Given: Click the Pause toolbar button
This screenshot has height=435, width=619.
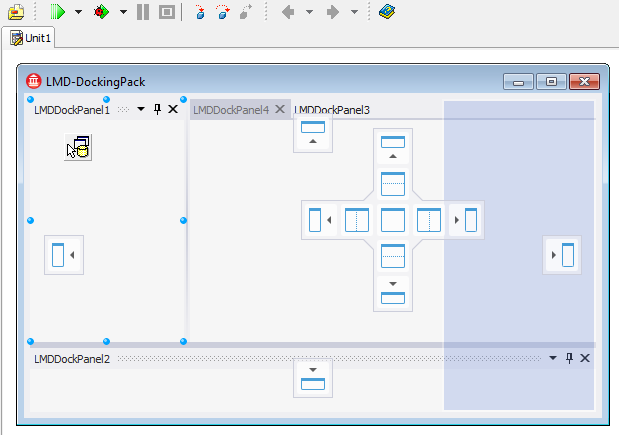Looking at the screenshot, I should tap(143, 12).
